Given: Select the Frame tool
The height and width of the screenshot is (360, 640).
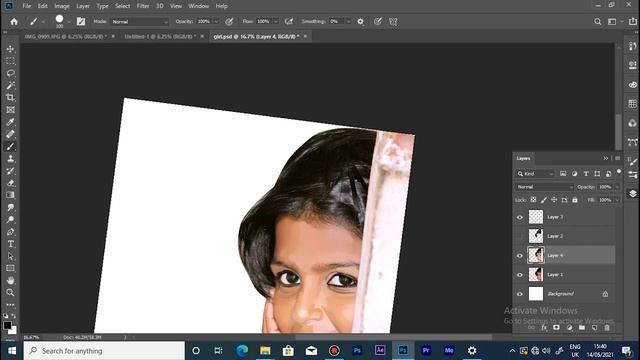Looking at the screenshot, I should tap(11, 110).
